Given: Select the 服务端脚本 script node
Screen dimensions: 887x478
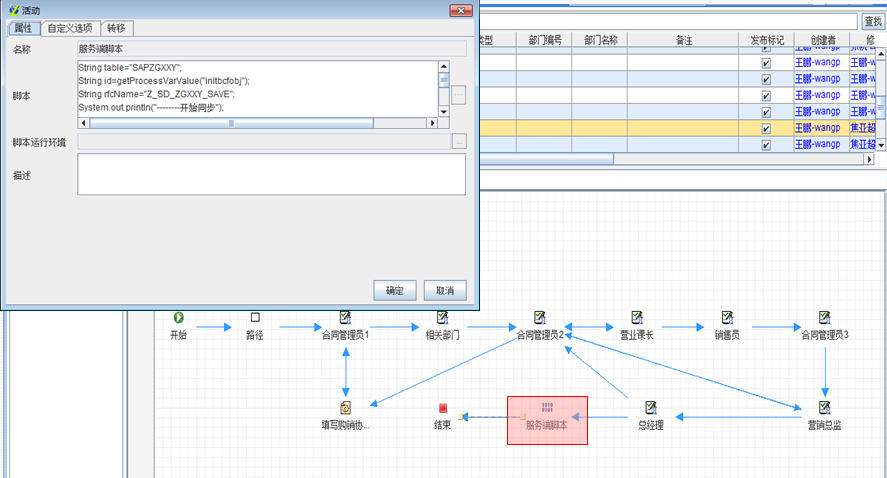Looking at the screenshot, I should click(x=547, y=419).
